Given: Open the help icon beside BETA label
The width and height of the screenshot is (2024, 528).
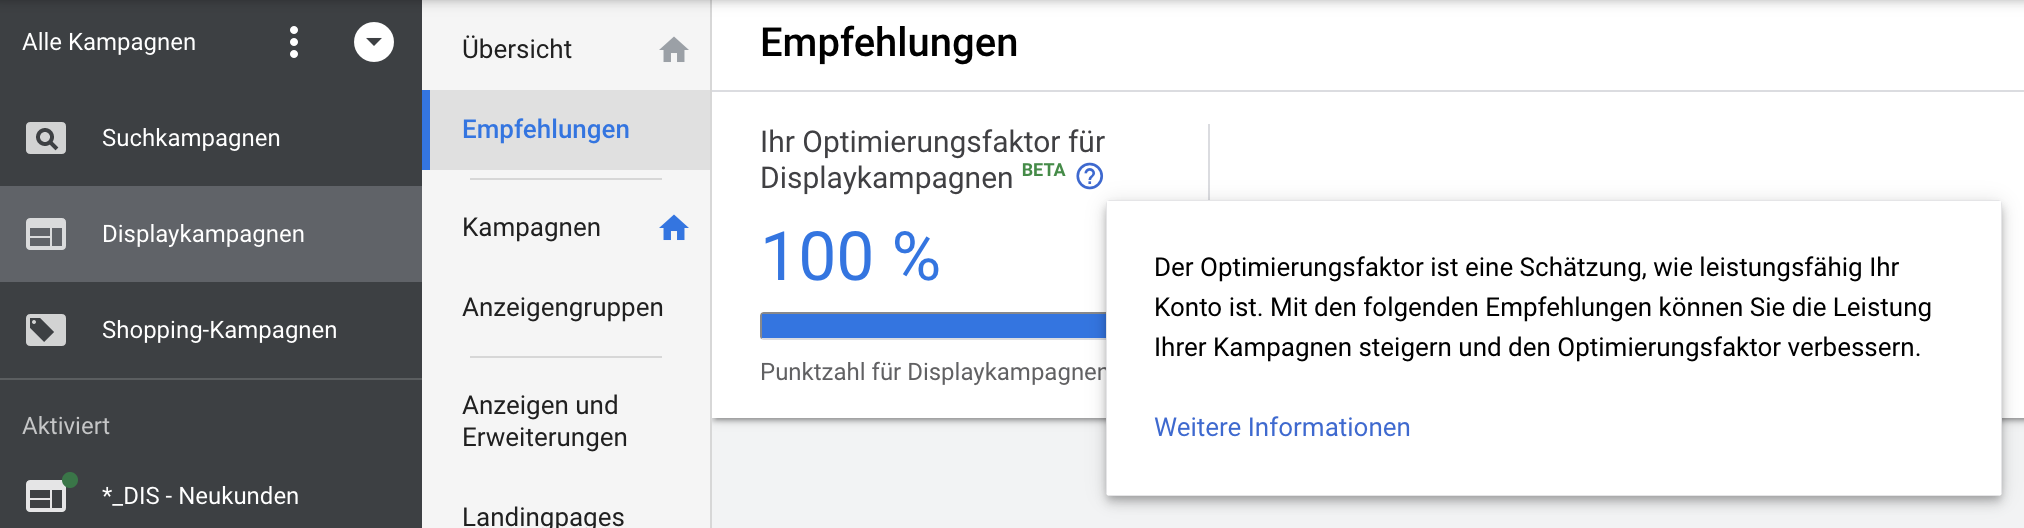Looking at the screenshot, I should tap(1089, 177).
